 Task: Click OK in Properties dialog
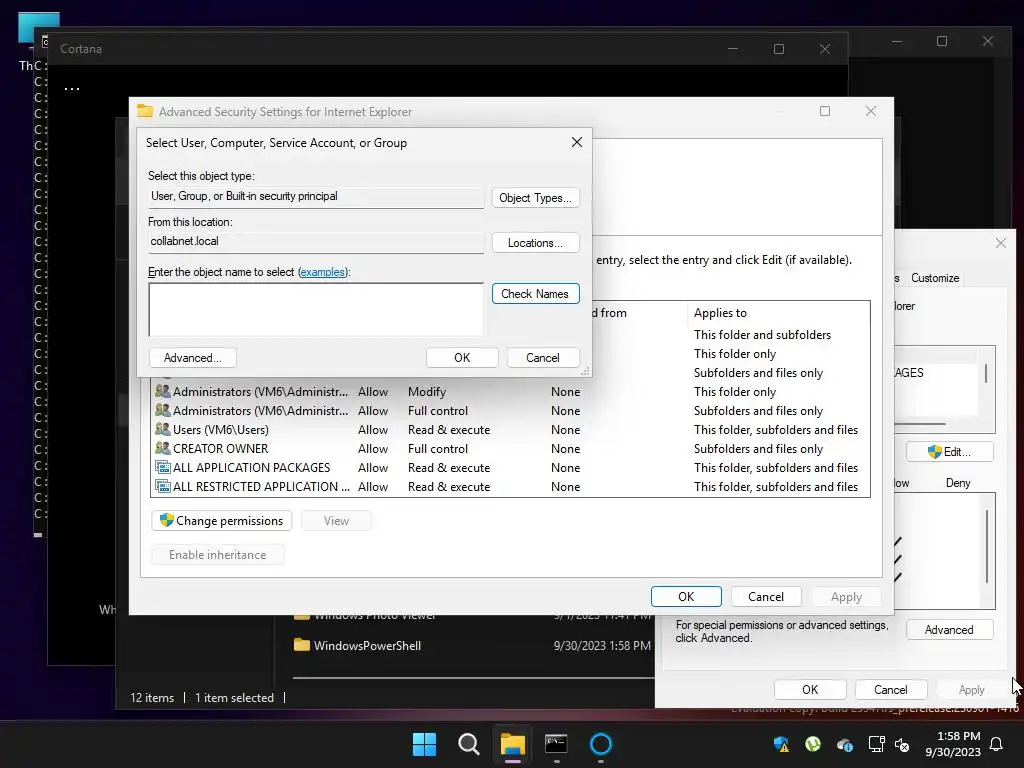(810, 690)
